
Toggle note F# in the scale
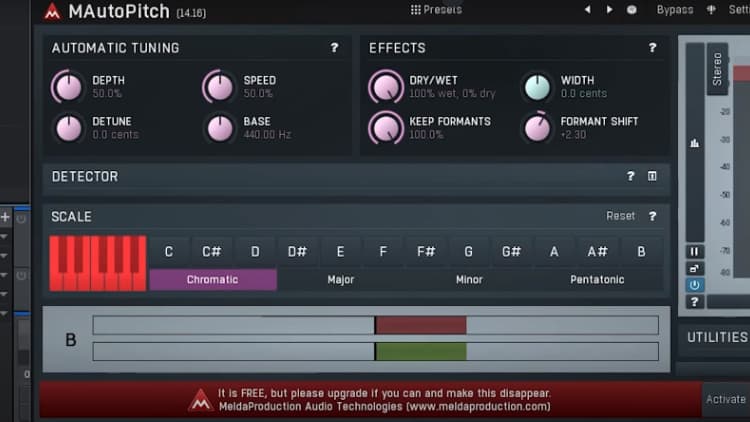coord(426,252)
